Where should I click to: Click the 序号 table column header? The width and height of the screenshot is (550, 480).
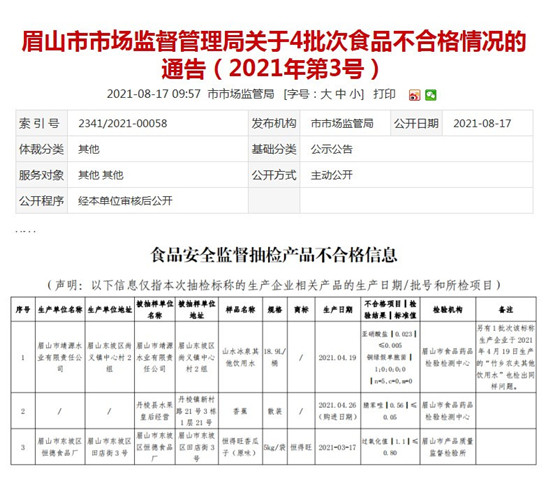pos(23,309)
